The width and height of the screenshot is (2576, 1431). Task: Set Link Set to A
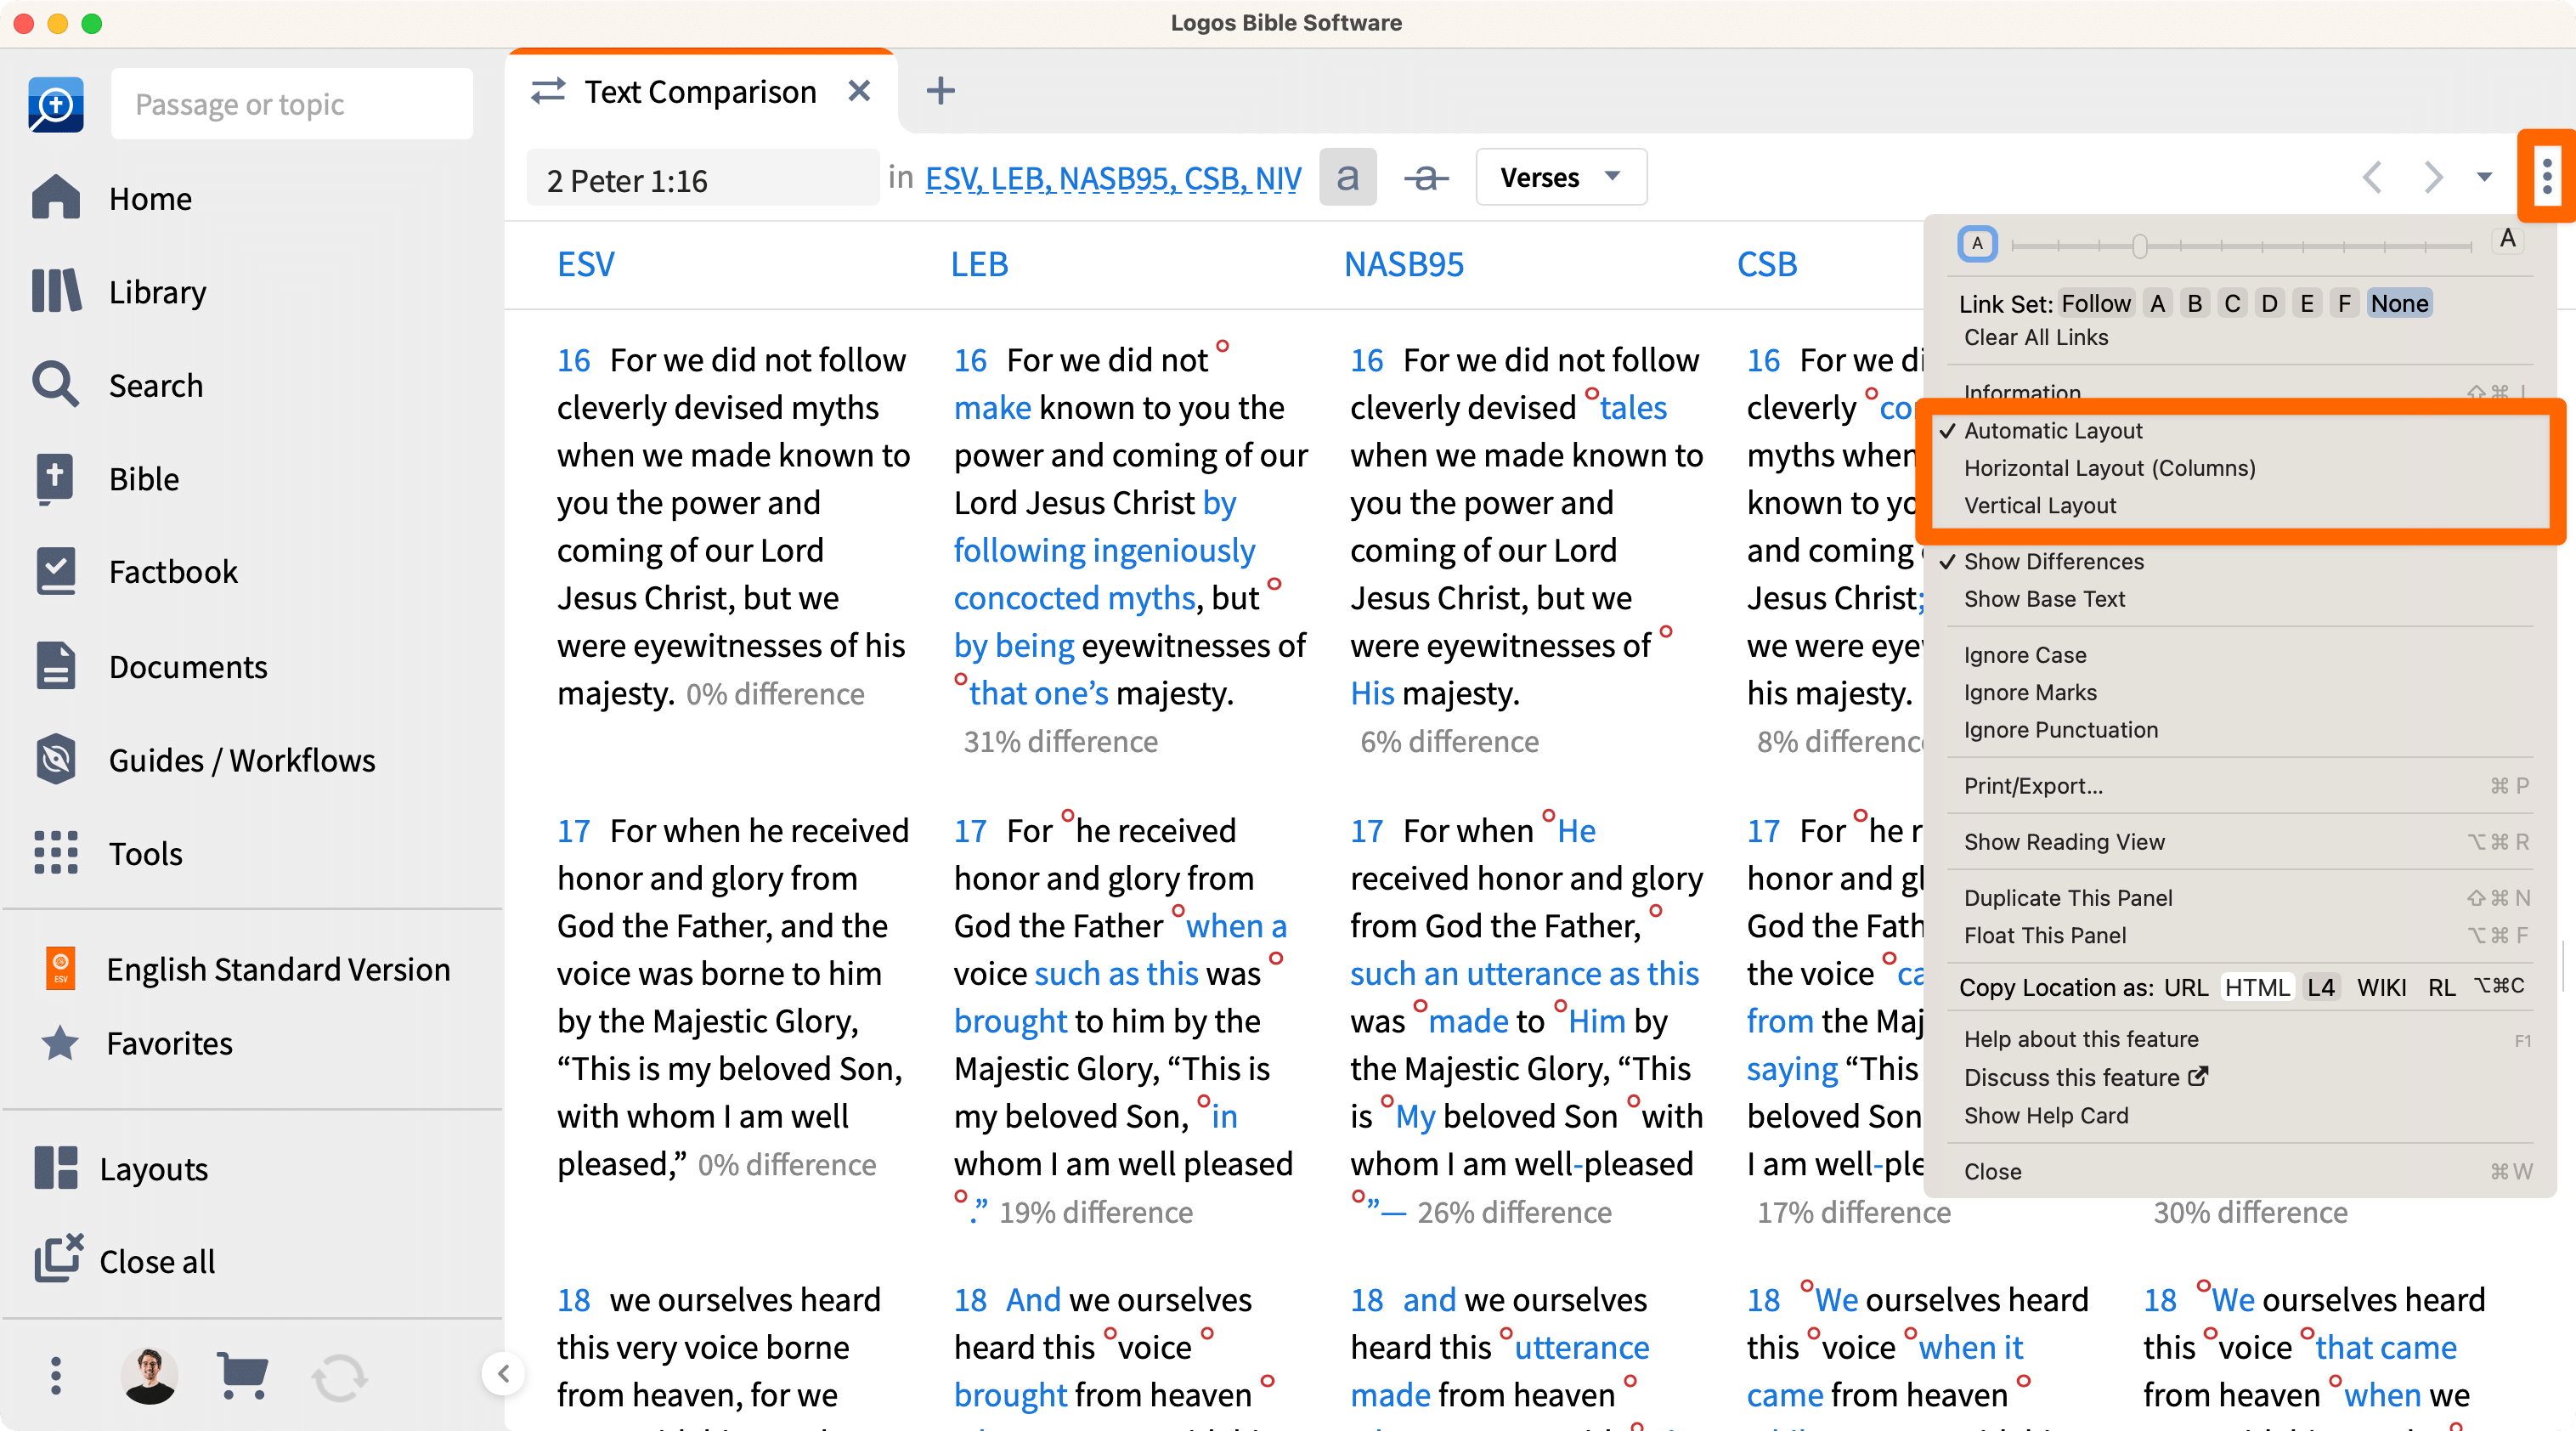2158,303
